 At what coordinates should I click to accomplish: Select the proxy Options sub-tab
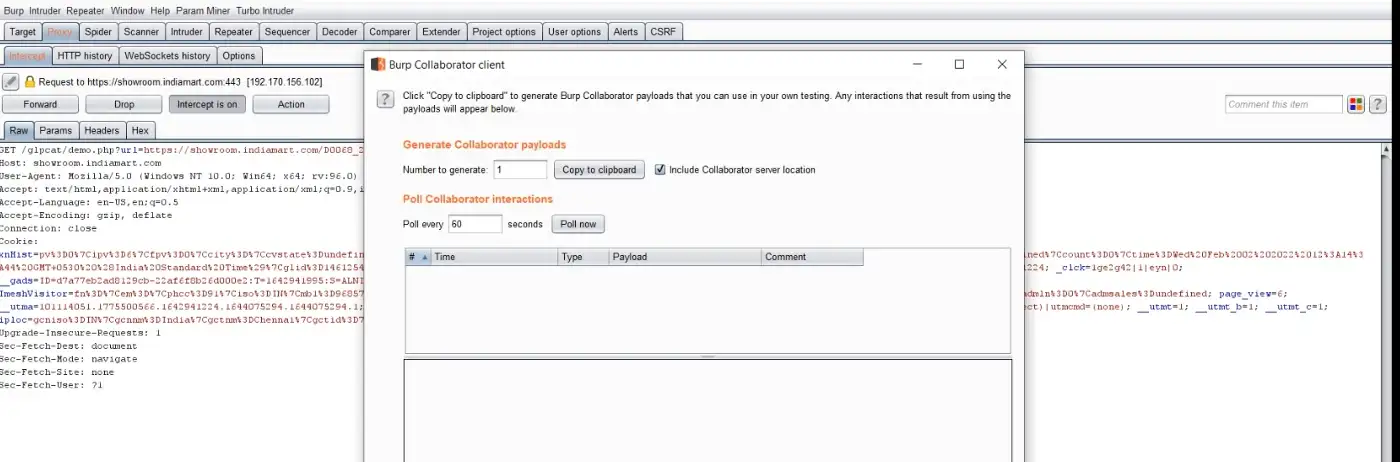point(239,56)
